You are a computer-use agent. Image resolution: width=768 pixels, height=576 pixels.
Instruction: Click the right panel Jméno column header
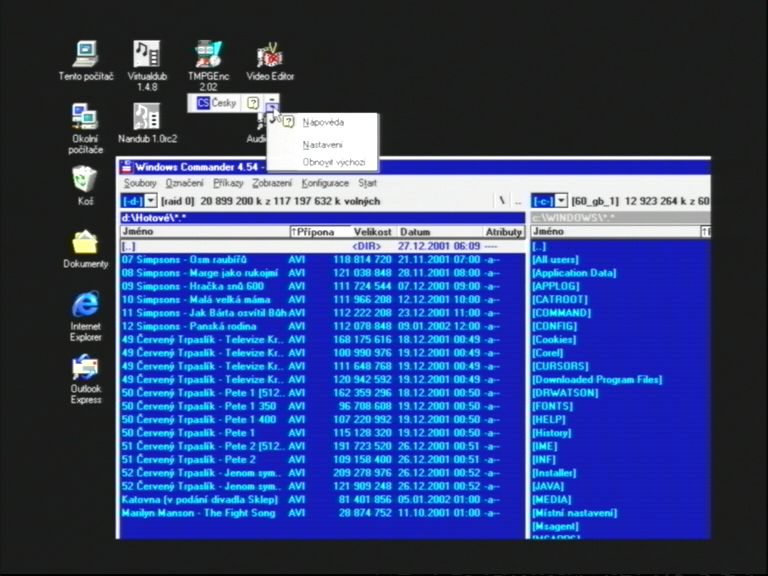point(616,232)
